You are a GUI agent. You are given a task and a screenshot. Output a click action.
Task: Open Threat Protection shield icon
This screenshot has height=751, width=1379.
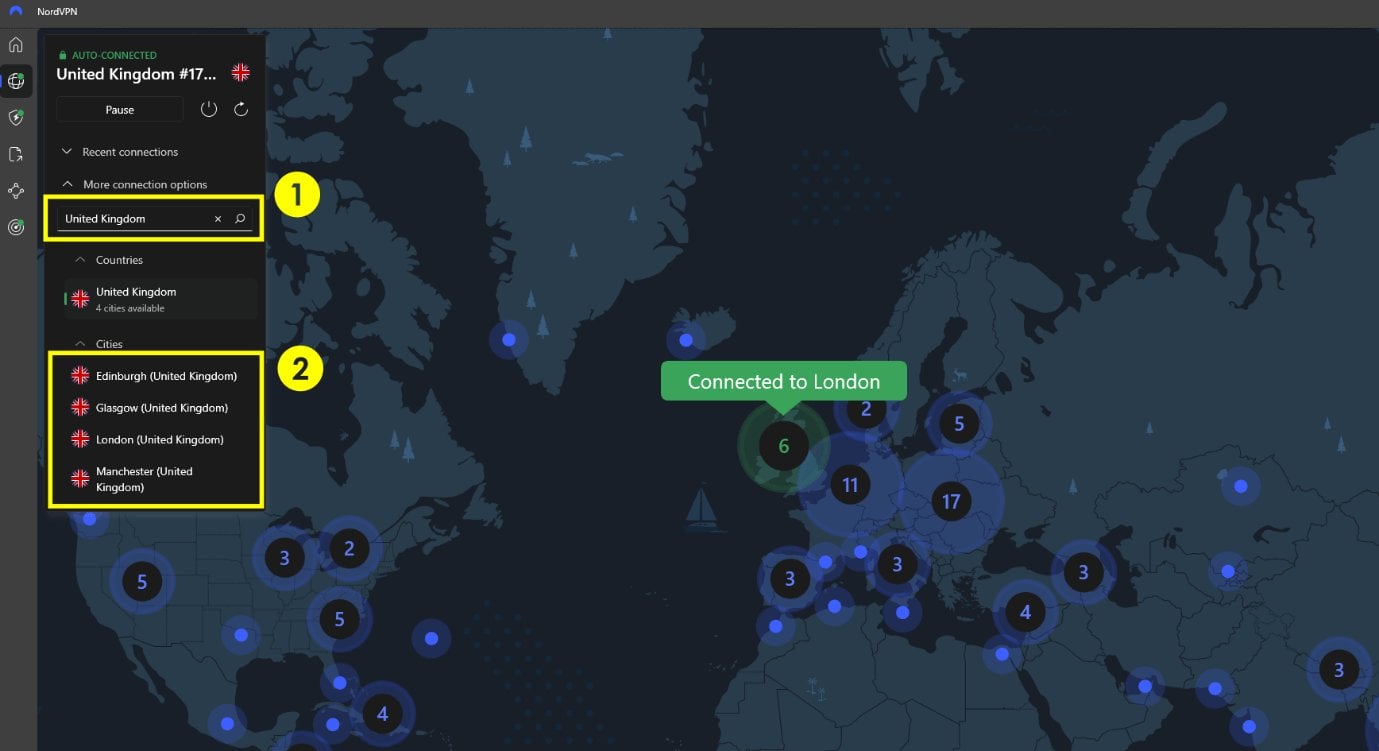(16, 118)
